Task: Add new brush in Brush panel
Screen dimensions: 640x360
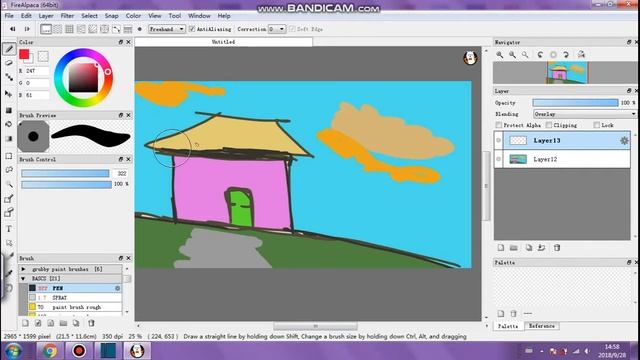Action: [25, 323]
